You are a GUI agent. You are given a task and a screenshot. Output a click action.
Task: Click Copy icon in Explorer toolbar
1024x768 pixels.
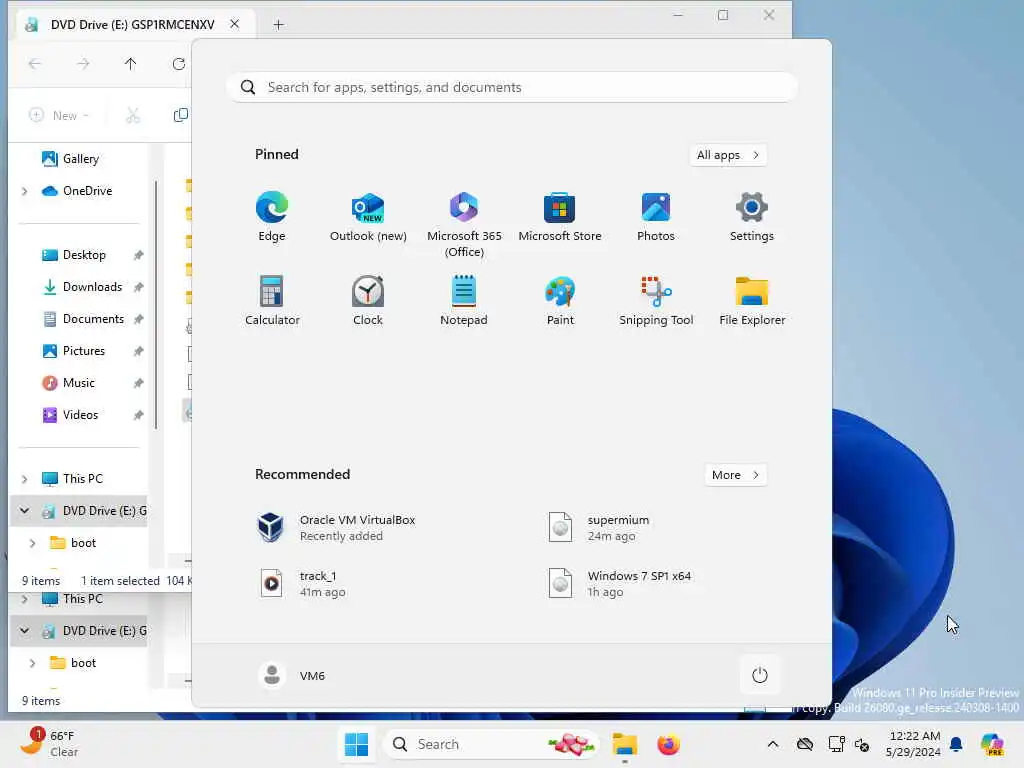181,116
